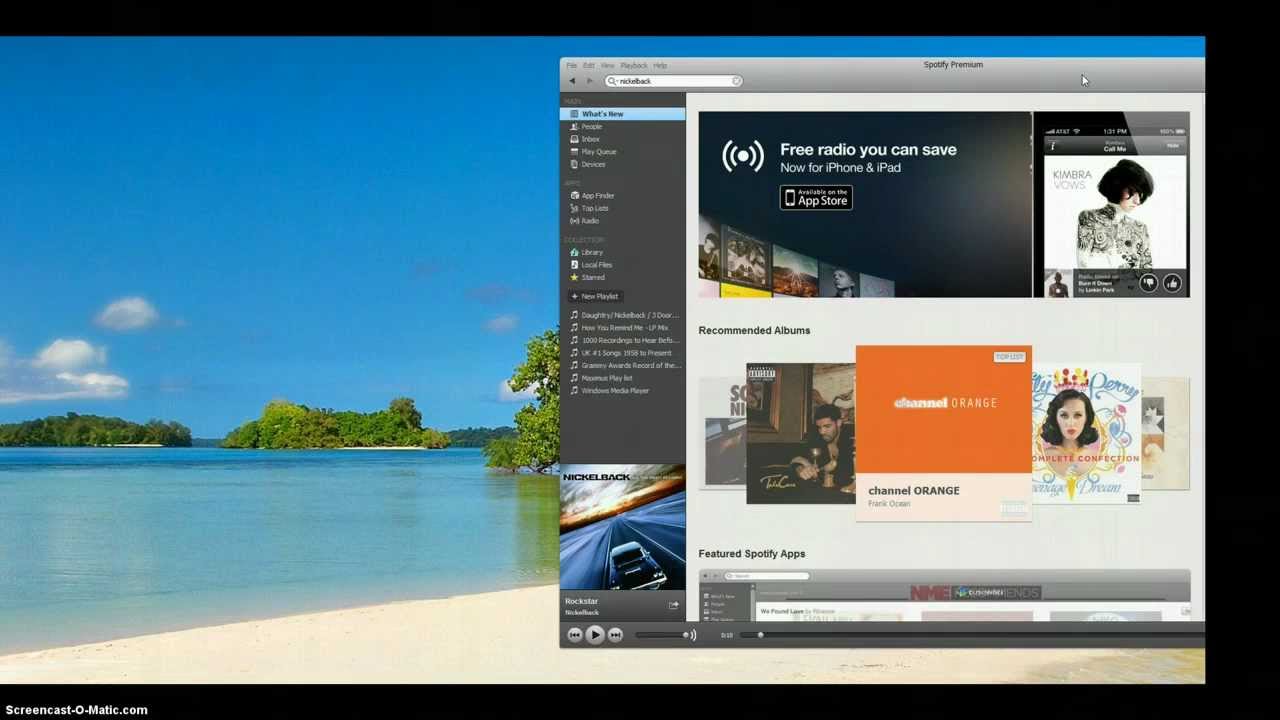This screenshot has height=720, width=1280.
Task: Open the Starred icon in sidebar
Action: [x=574, y=277]
